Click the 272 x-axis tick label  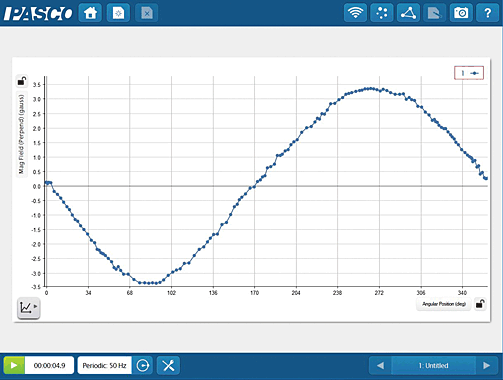[379, 293]
